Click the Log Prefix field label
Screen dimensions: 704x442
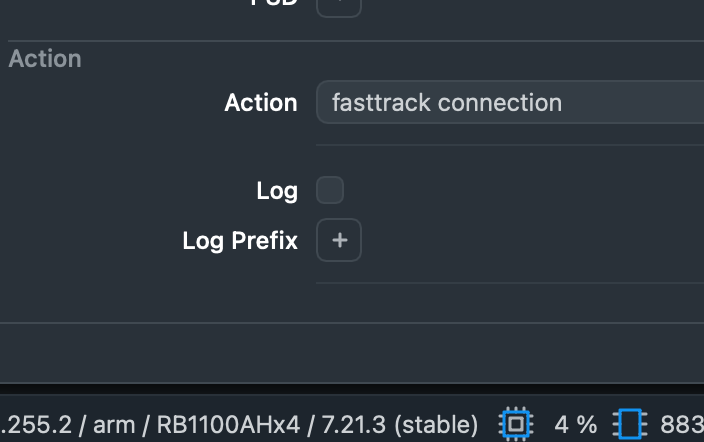click(240, 241)
